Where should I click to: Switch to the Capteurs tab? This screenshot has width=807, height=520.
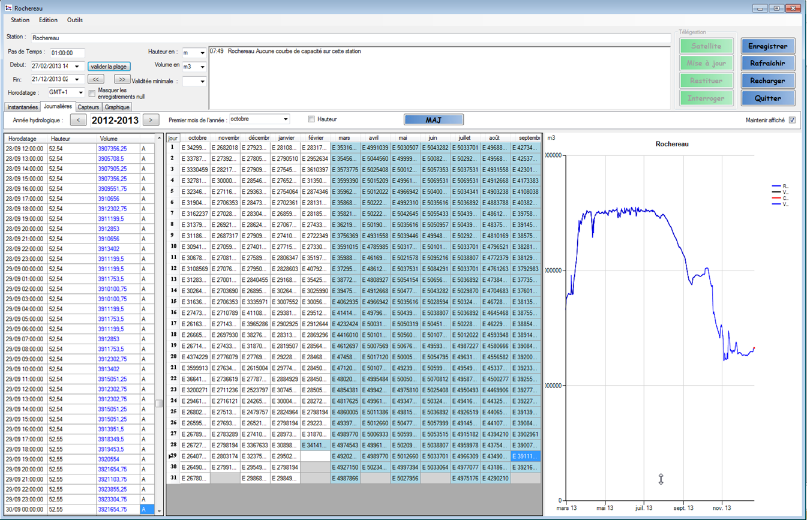coord(89,107)
